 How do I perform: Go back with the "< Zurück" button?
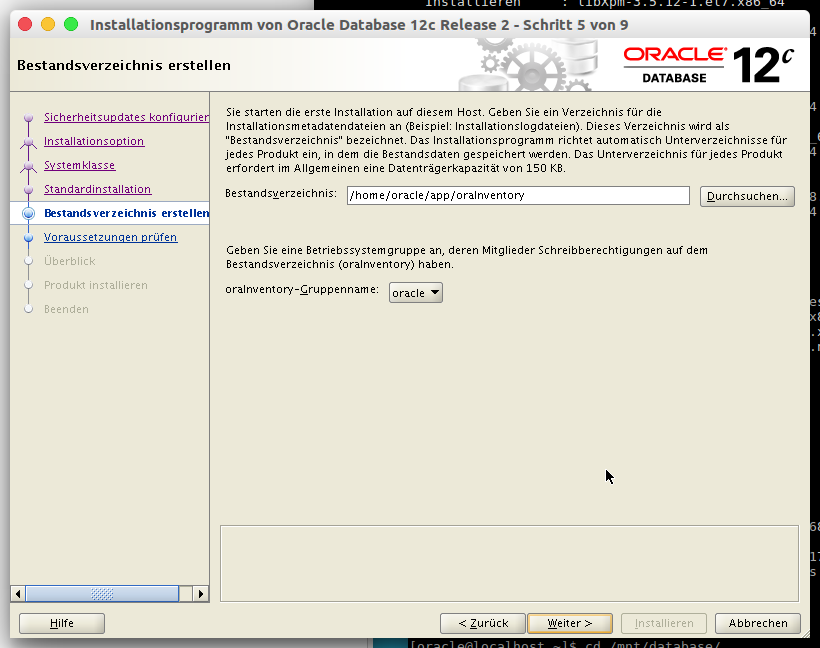pyautogui.click(x=482, y=622)
